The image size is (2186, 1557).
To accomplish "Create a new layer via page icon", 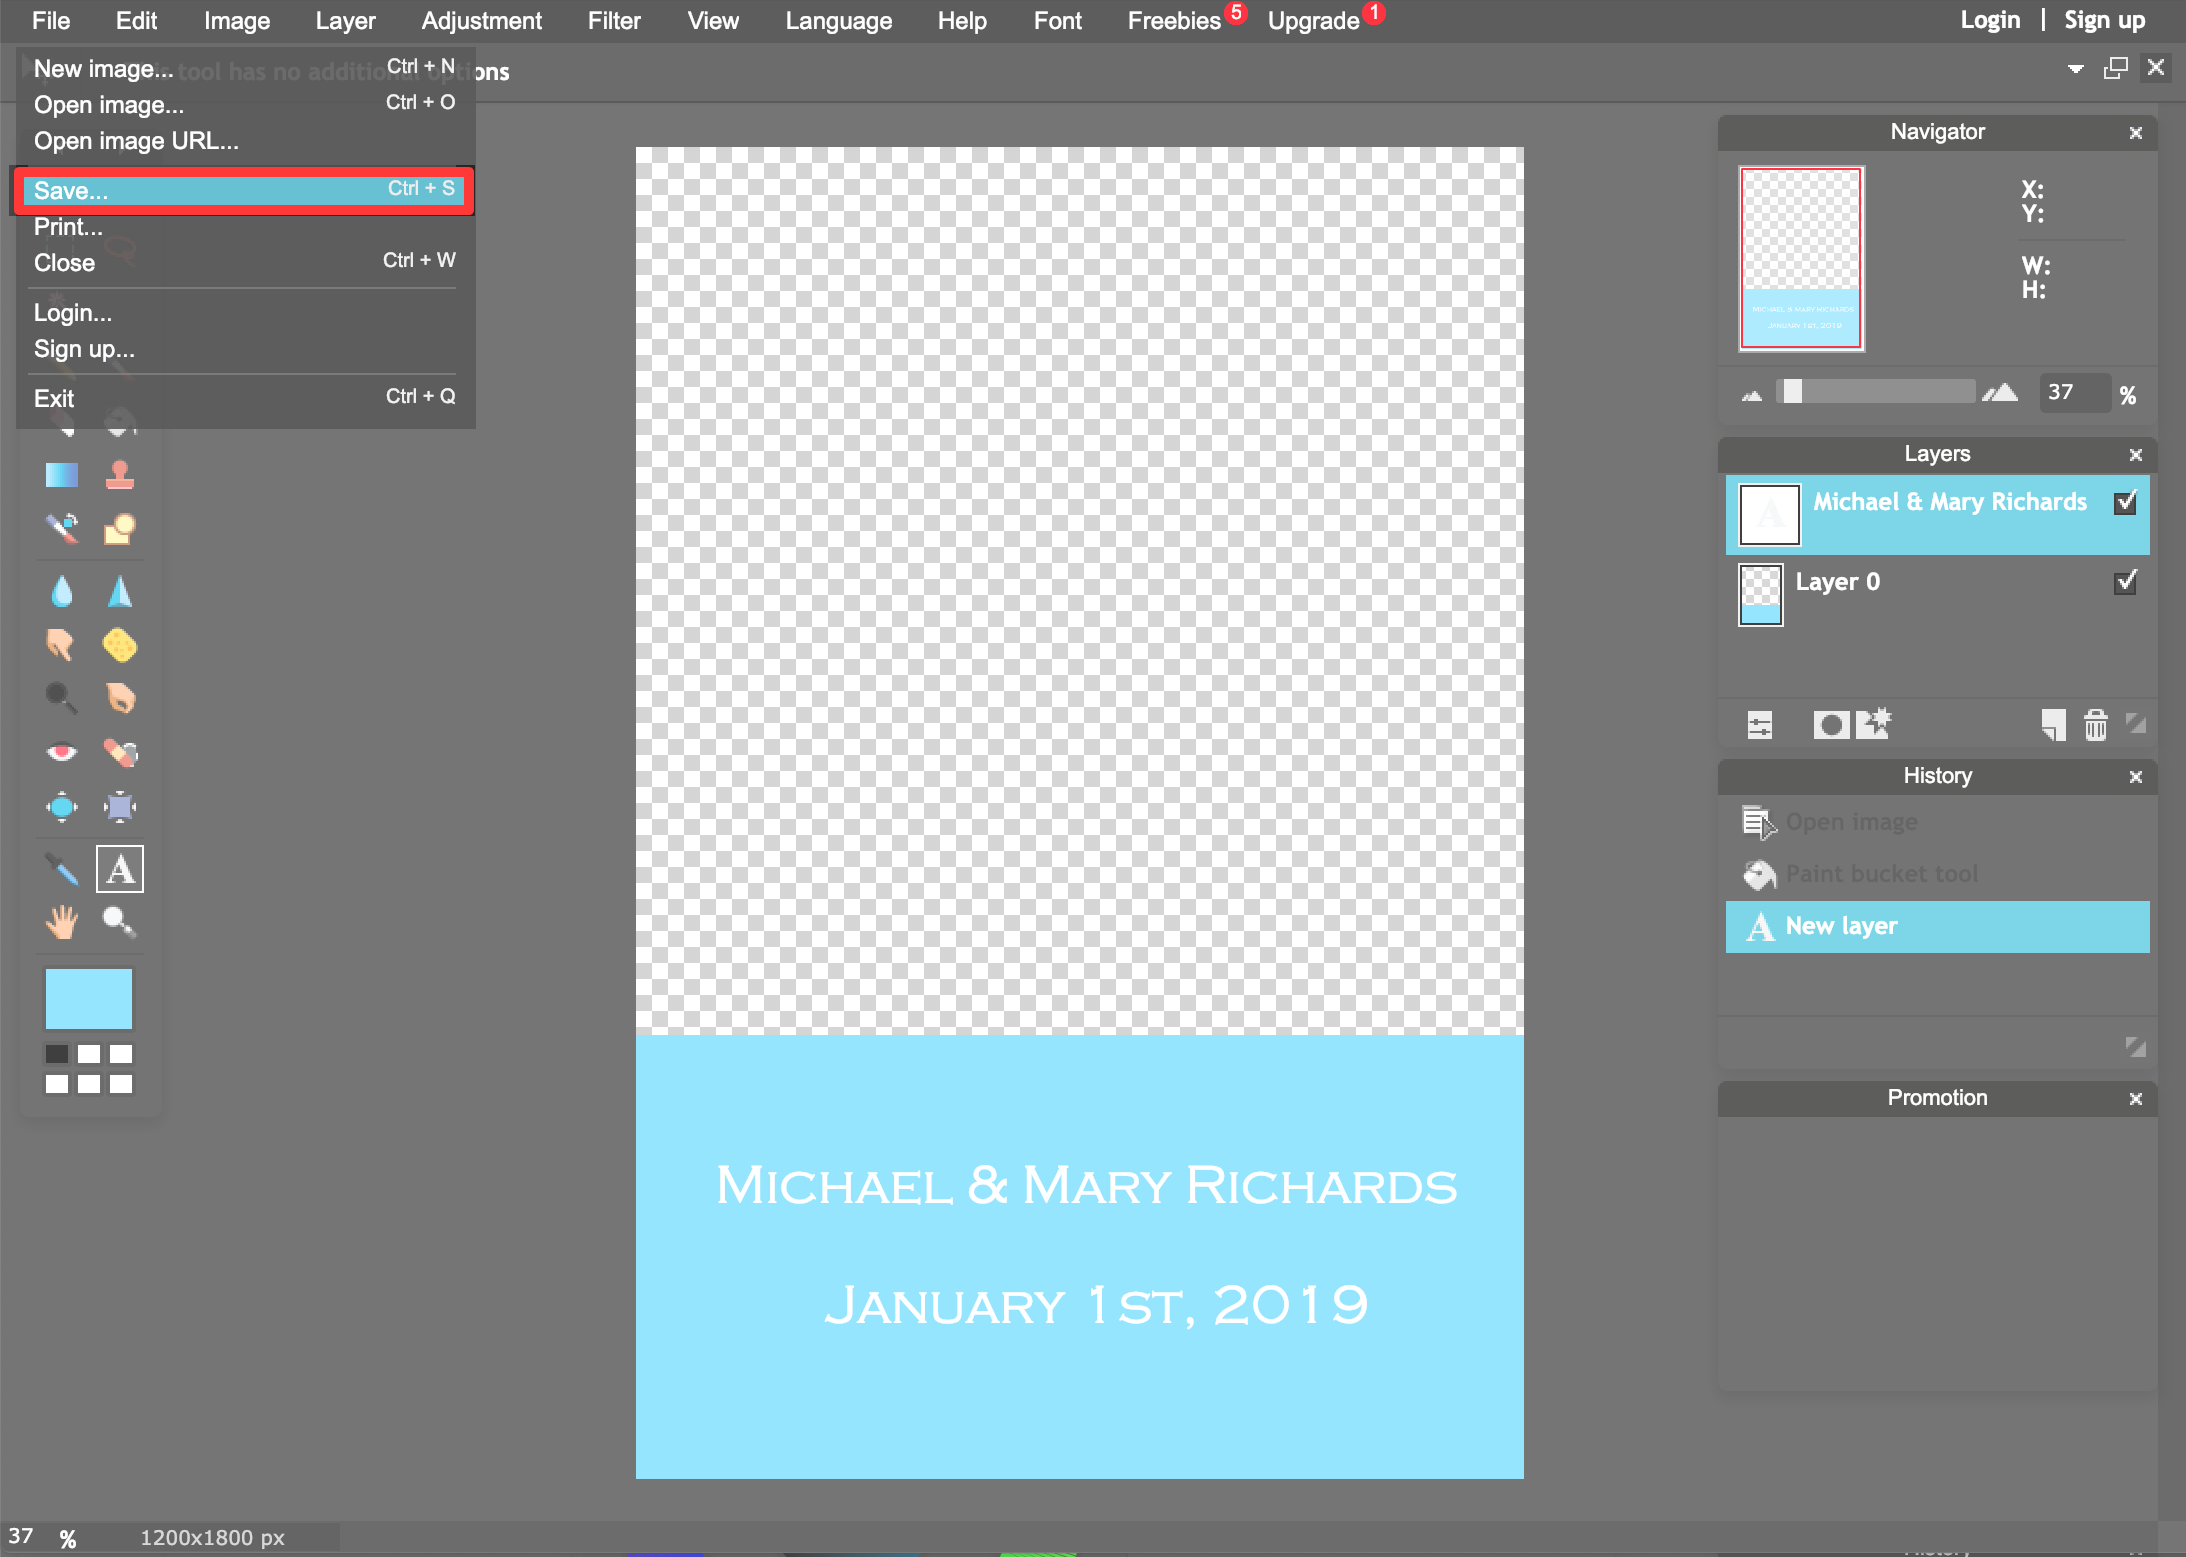I will pyautogui.click(x=2053, y=725).
